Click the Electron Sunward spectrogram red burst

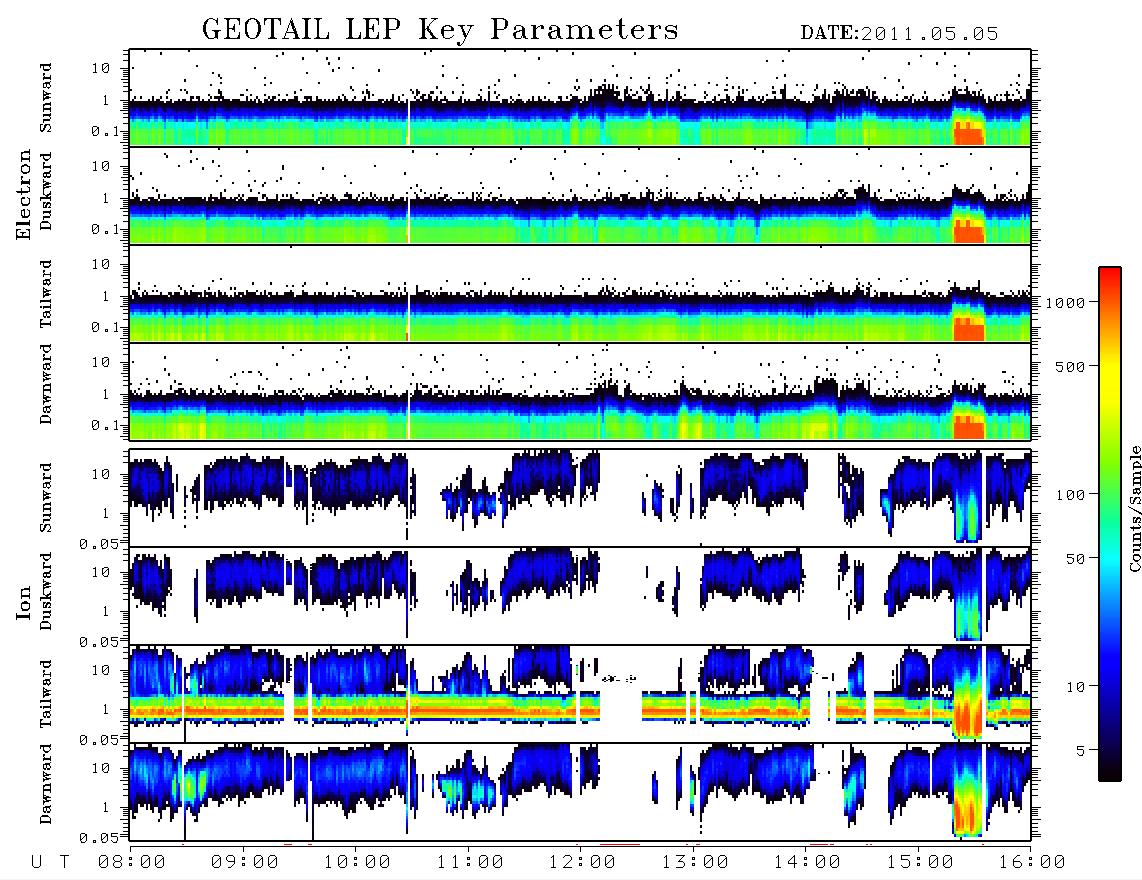pos(969,135)
